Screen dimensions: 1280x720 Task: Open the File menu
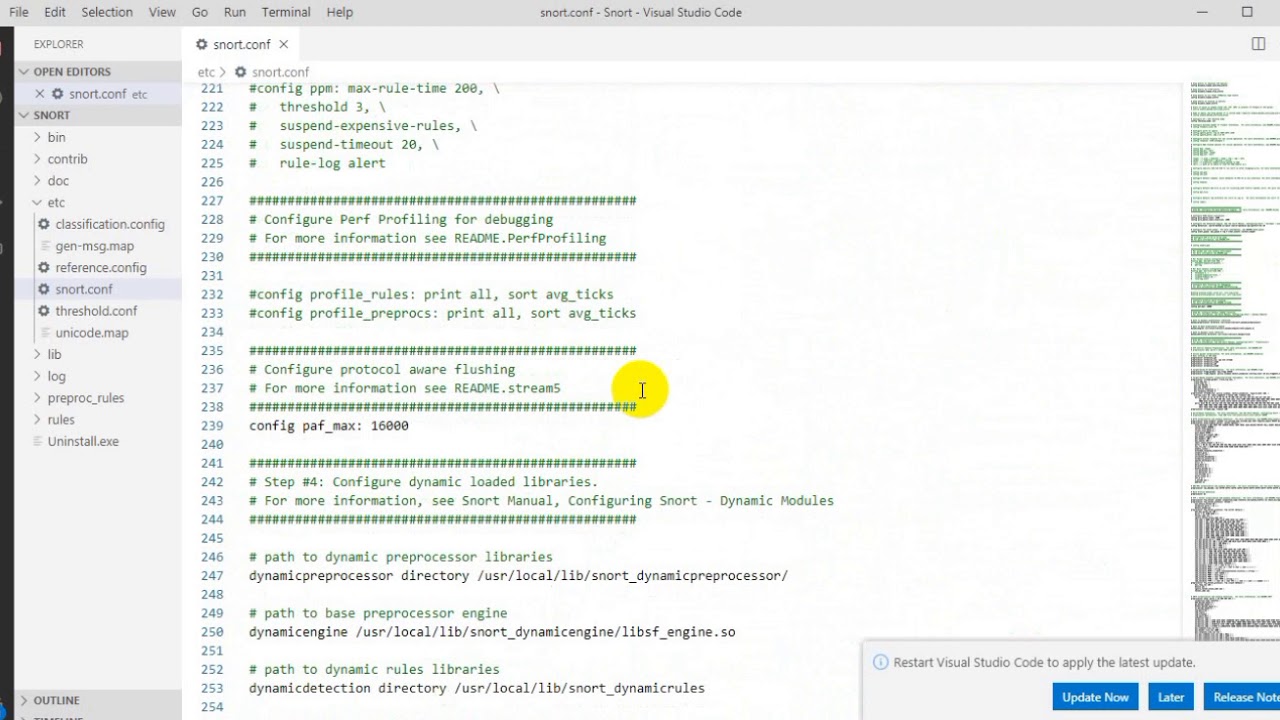coord(19,12)
